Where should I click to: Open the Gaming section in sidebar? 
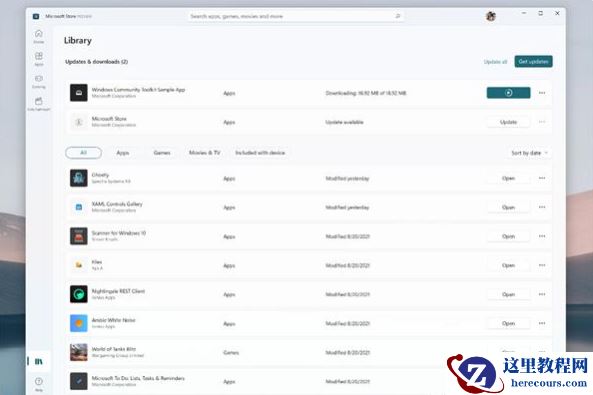pos(39,81)
